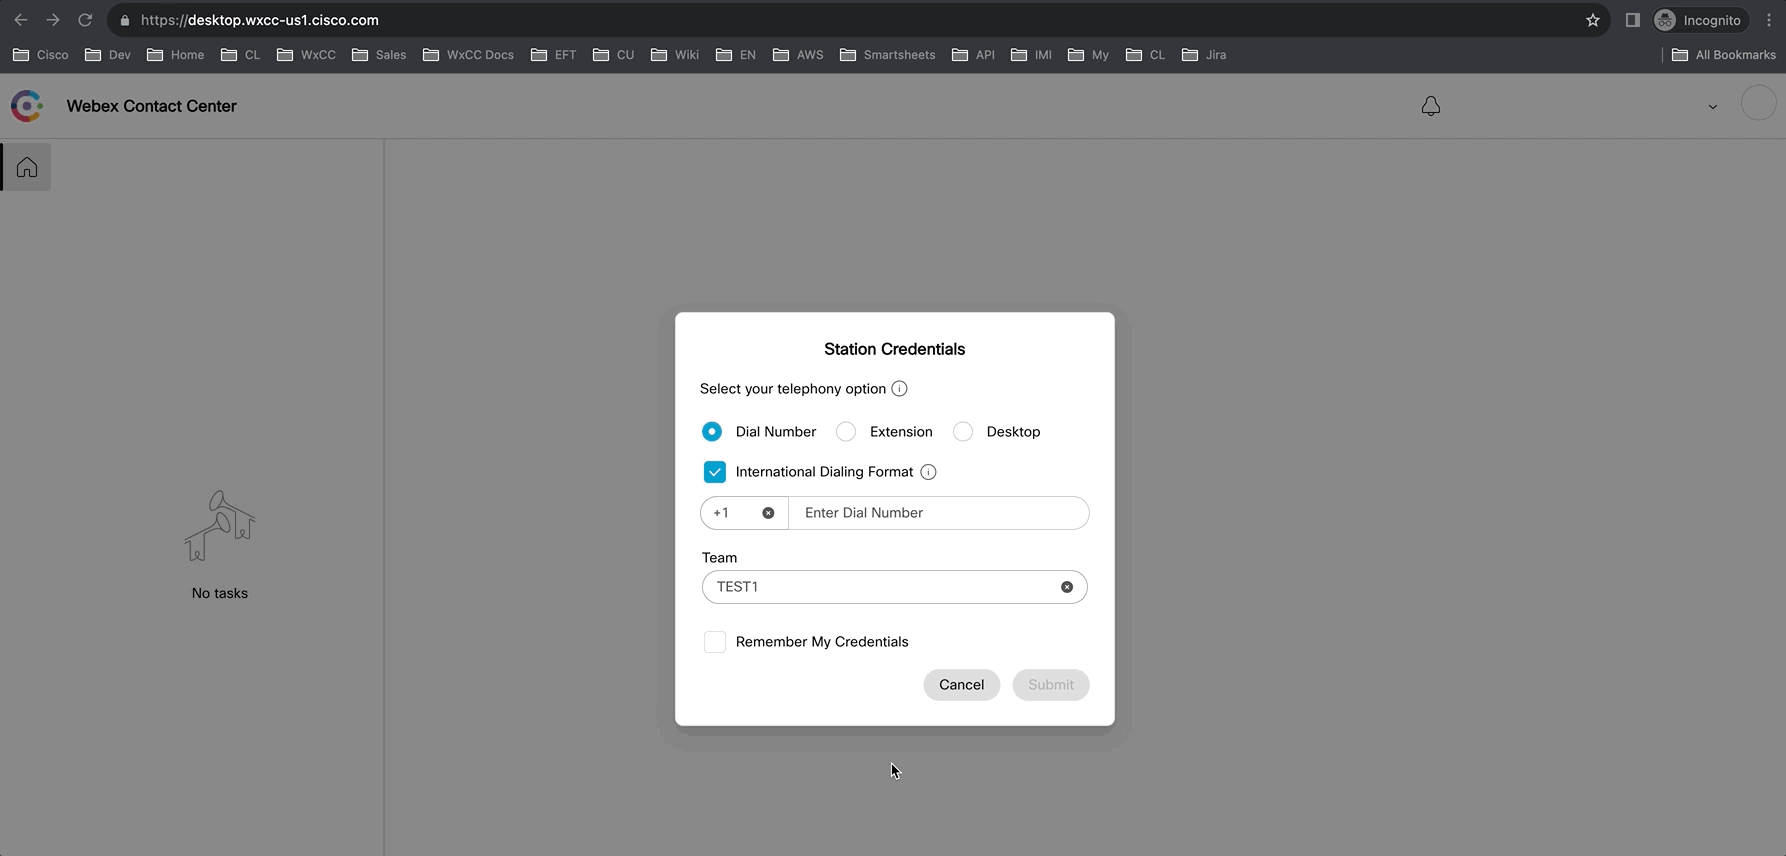Reload the page with refresh icon
Viewport: 1786px width, 856px height.
pyautogui.click(x=85, y=20)
